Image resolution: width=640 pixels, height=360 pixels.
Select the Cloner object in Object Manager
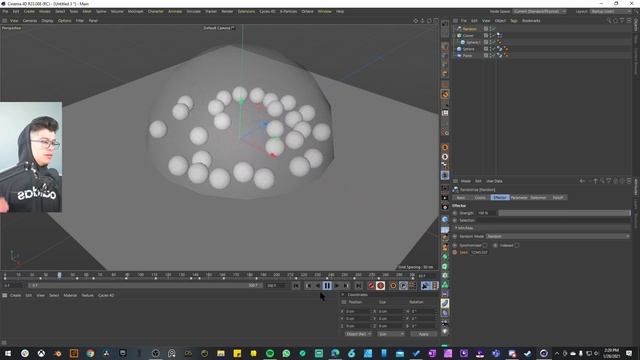468,36
